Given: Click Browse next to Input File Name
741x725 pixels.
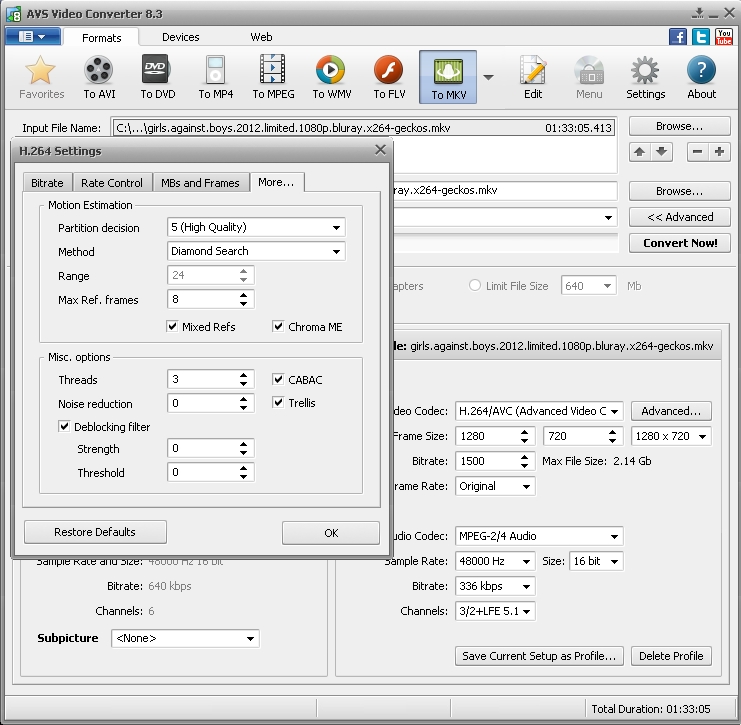Looking at the screenshot, I should pyautogui.click(x=680, y=126).
